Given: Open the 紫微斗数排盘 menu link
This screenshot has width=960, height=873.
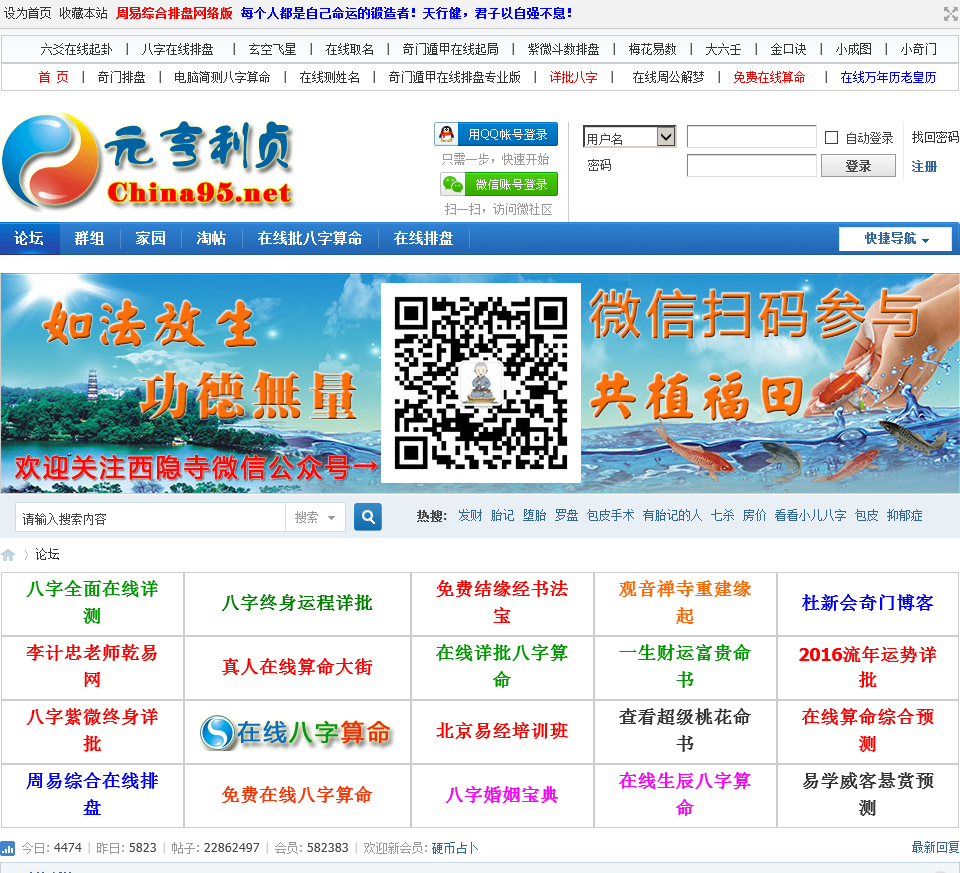Looking at the screenshot, I should 563,49.
